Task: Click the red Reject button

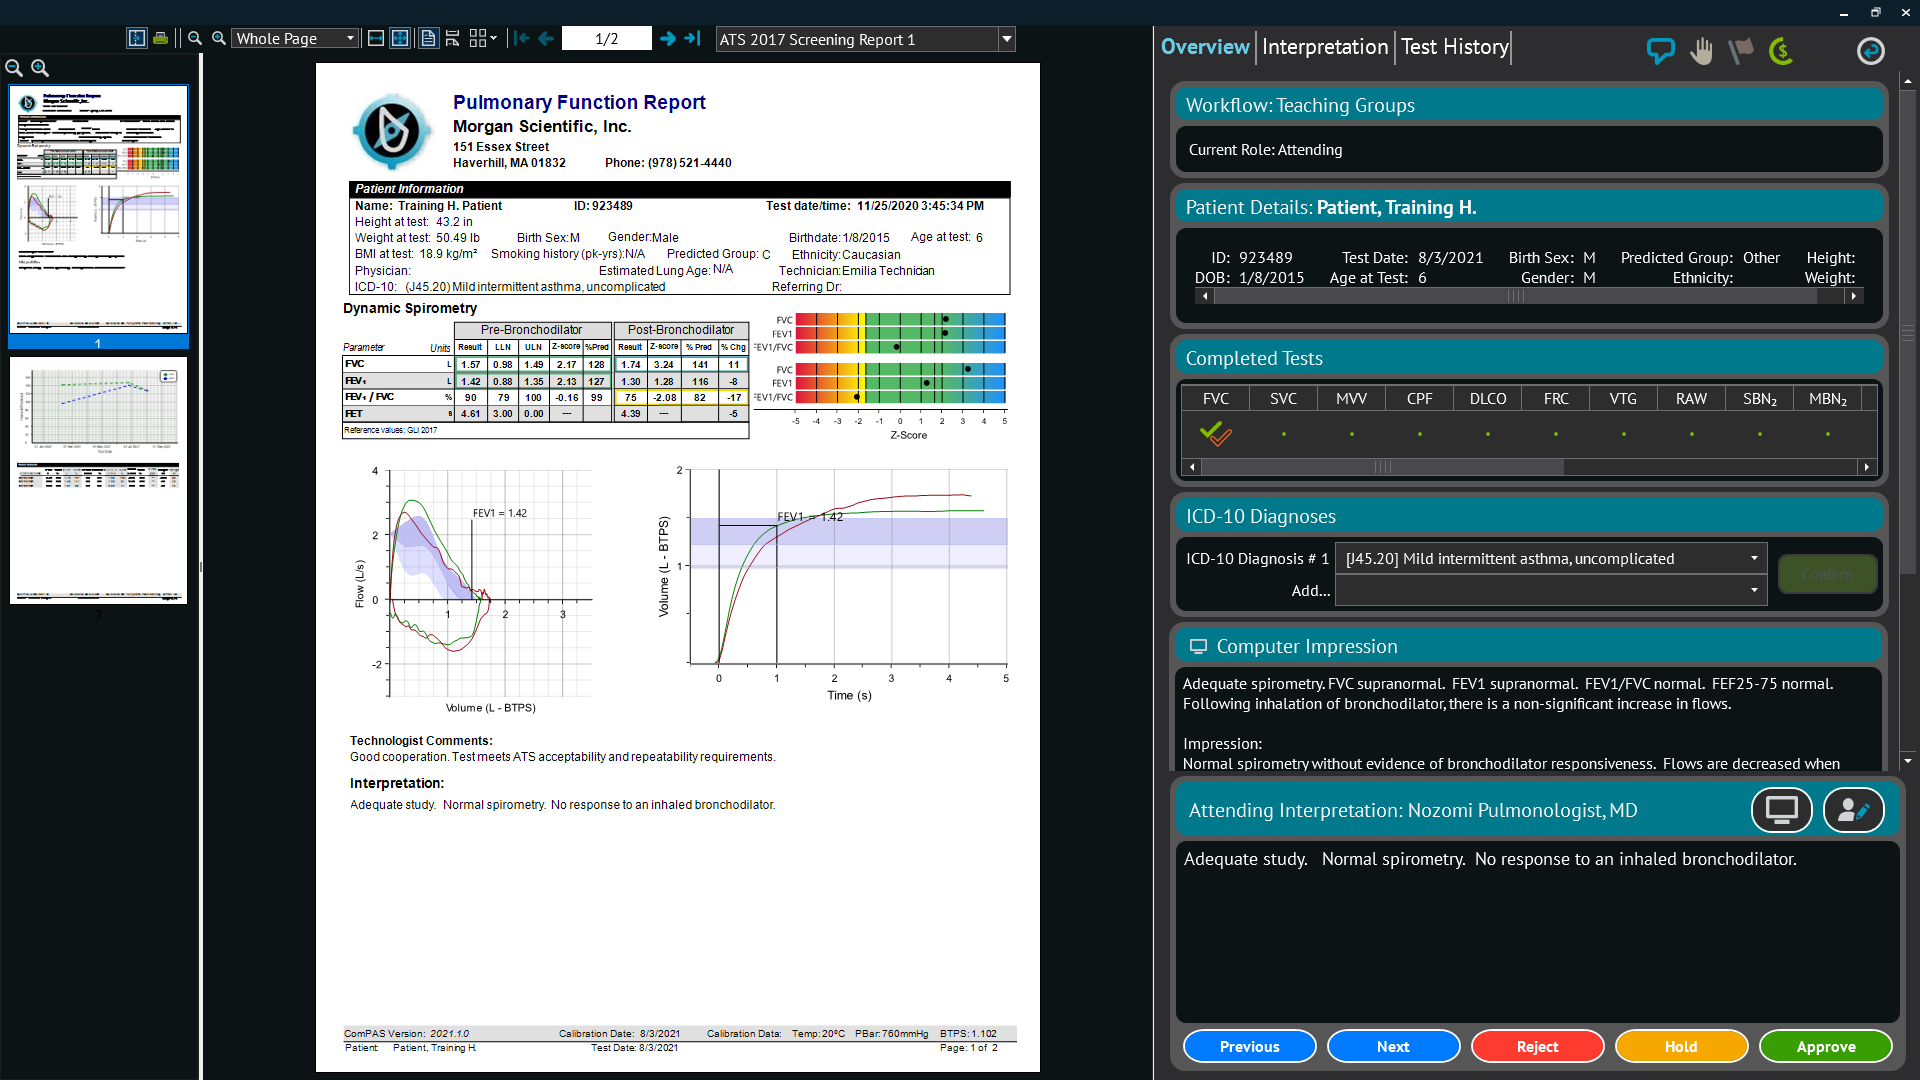Action: [1537, 1046]
